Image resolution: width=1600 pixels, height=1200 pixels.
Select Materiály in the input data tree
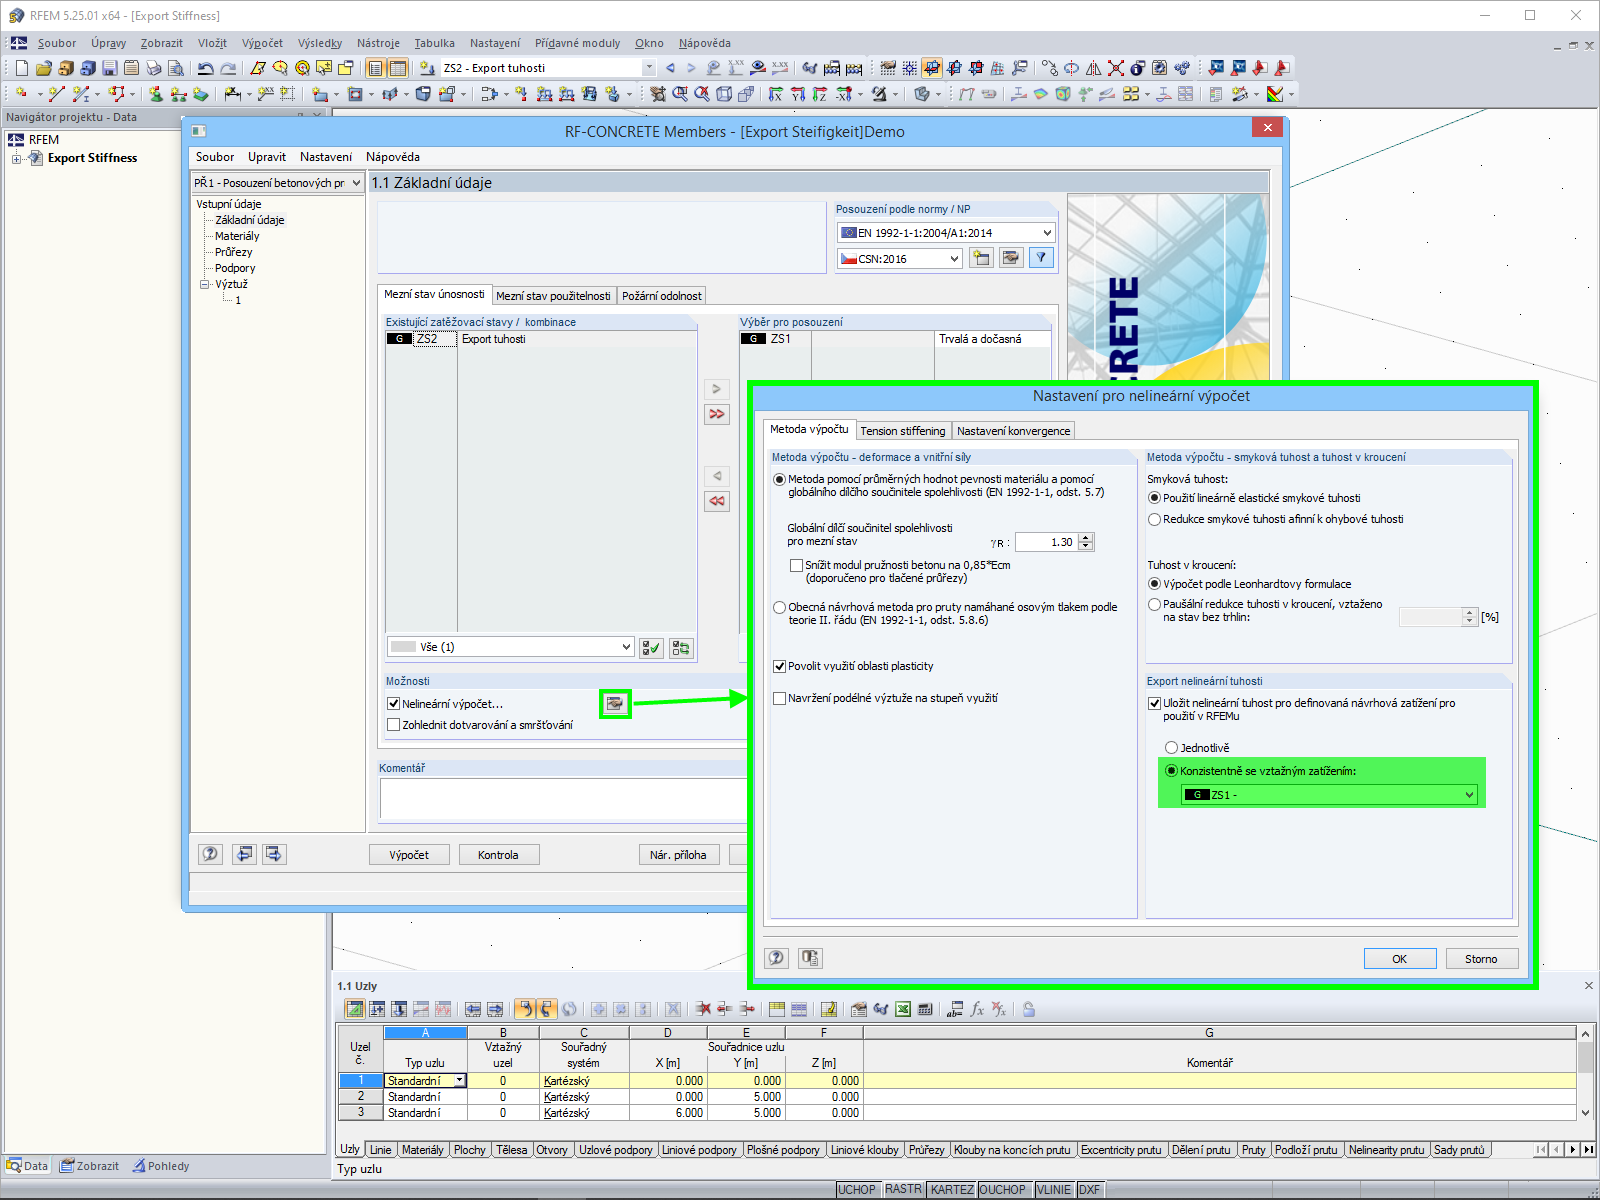pos(237,236)
